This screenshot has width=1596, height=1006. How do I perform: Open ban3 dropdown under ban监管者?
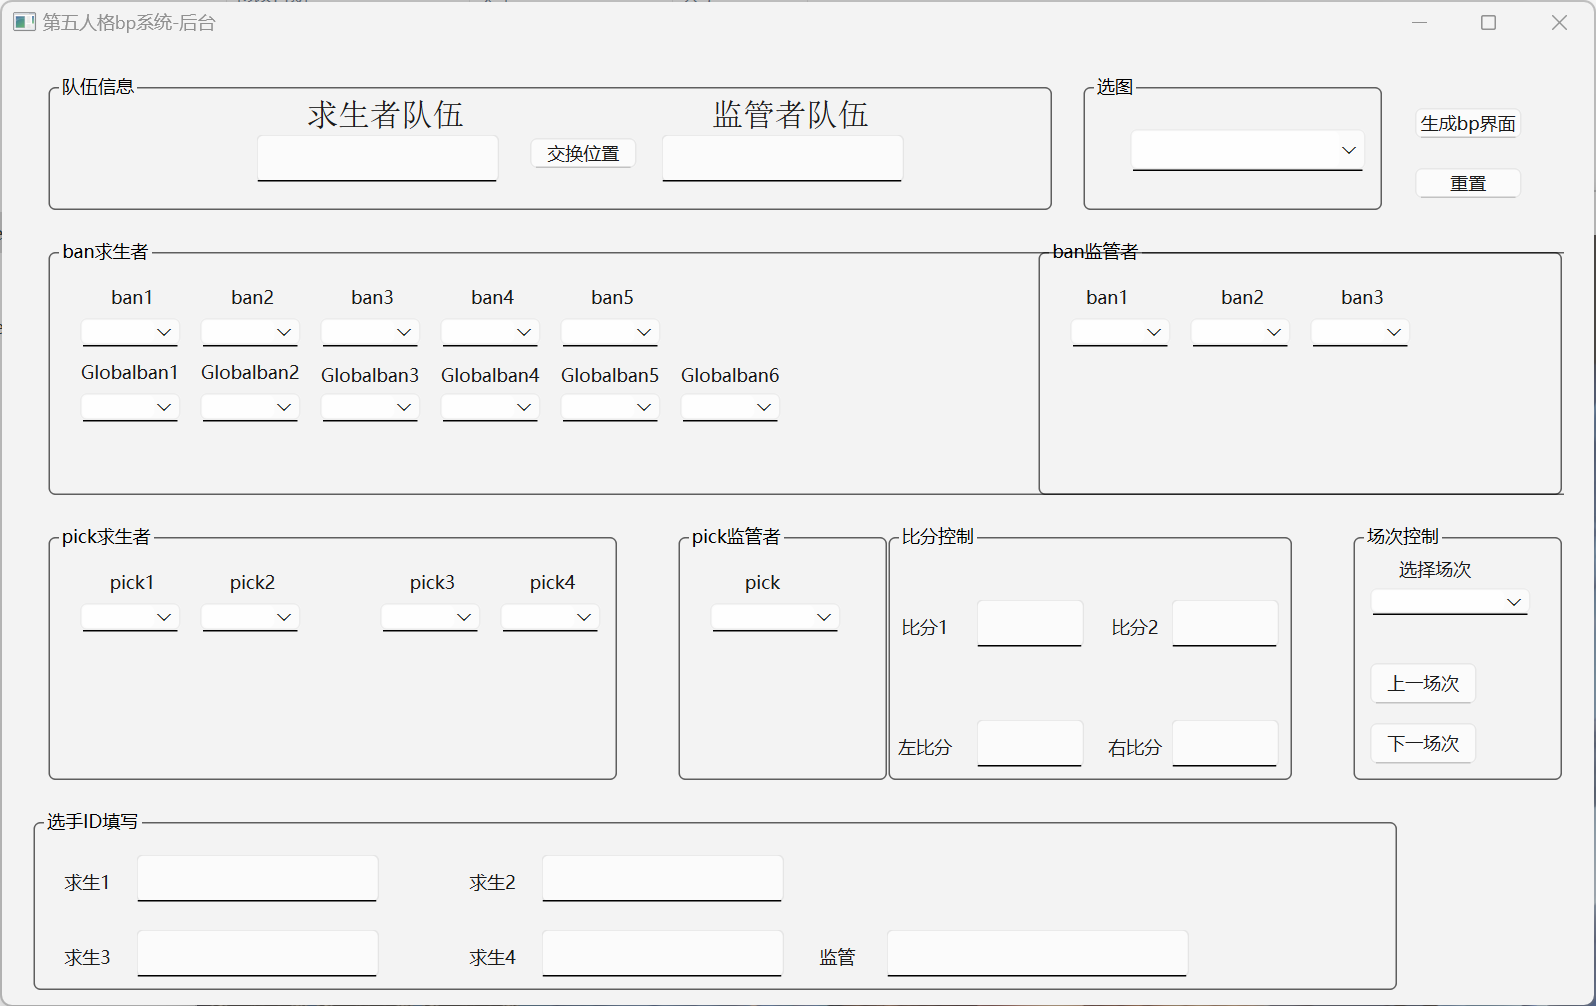coord(1360,332)
